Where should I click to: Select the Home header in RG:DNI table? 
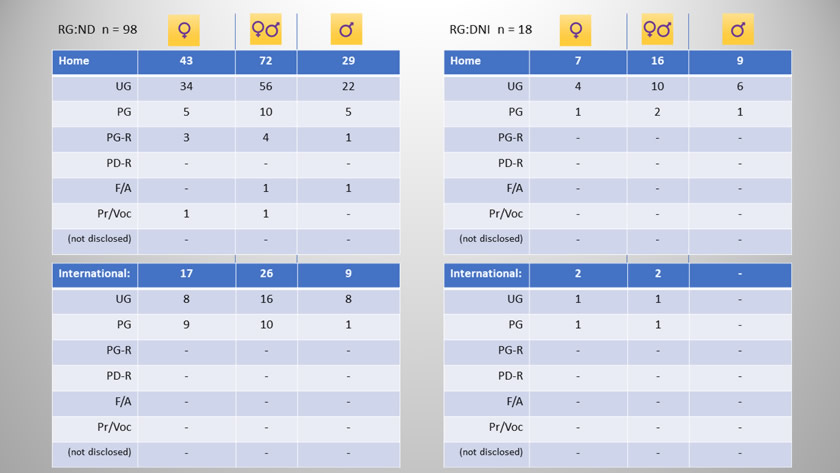tap(486, 62)
